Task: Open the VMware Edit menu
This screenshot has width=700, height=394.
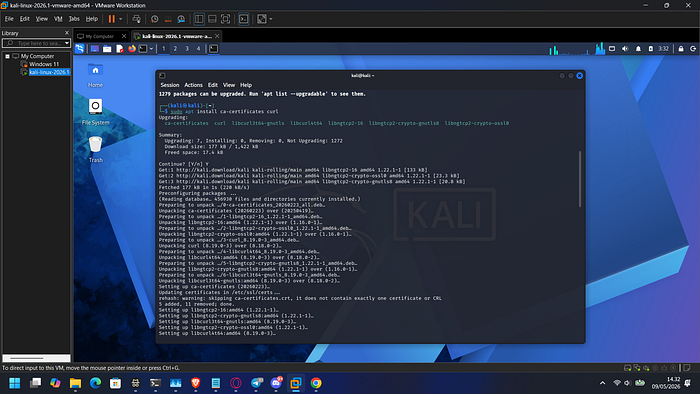Action: (25, 19)
